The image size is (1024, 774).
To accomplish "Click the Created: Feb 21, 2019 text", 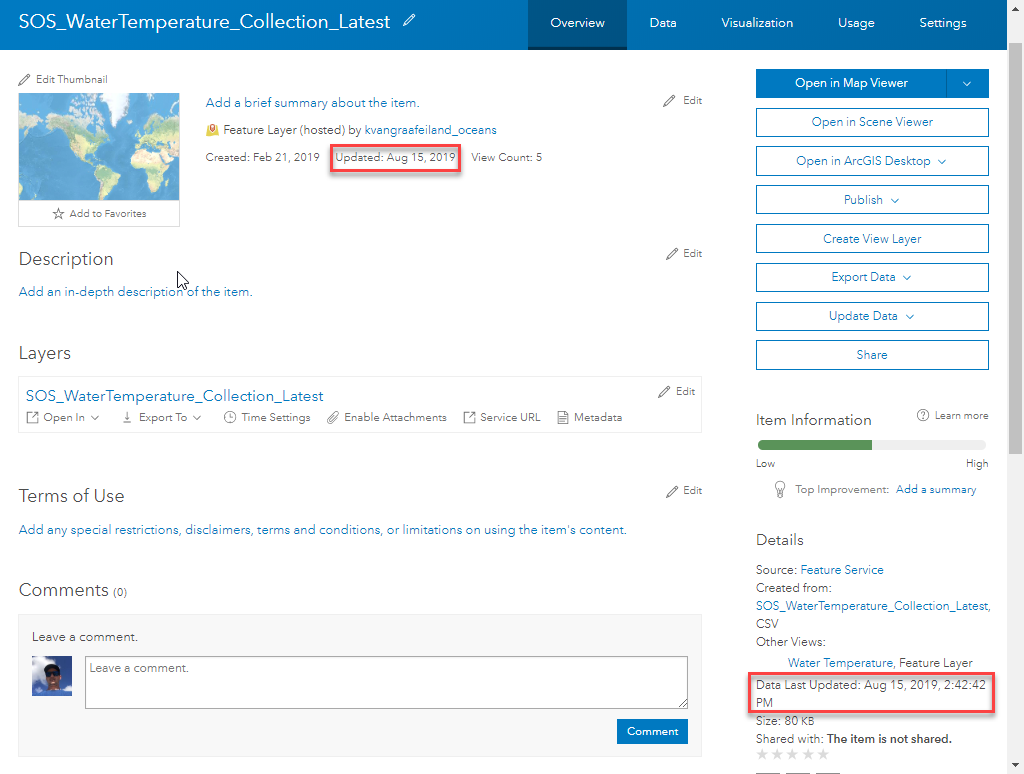I will 263,158.
